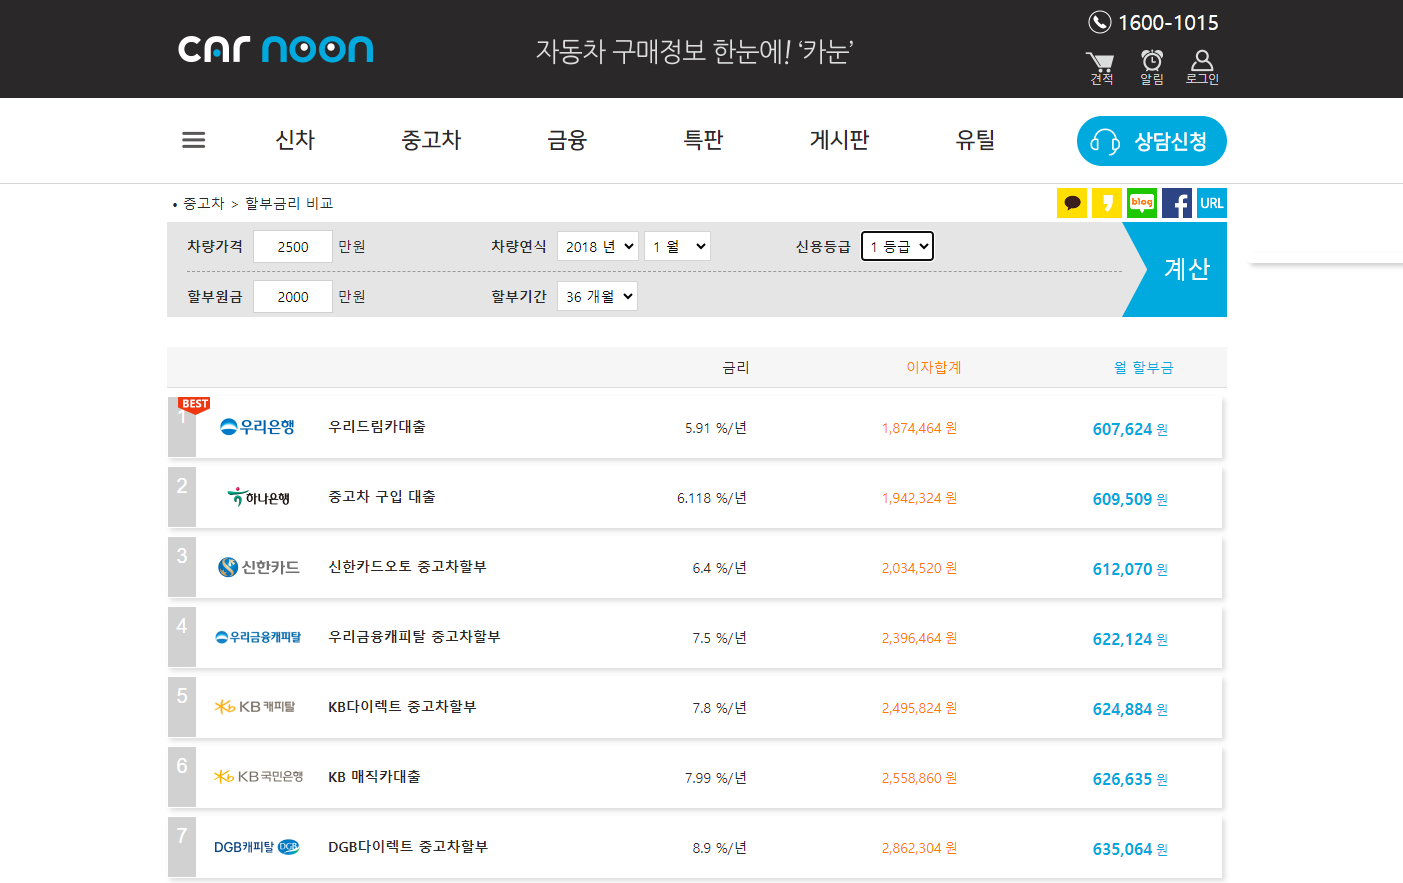Click 할부금리 비교 breadcrumb

(x=289, y=203)
